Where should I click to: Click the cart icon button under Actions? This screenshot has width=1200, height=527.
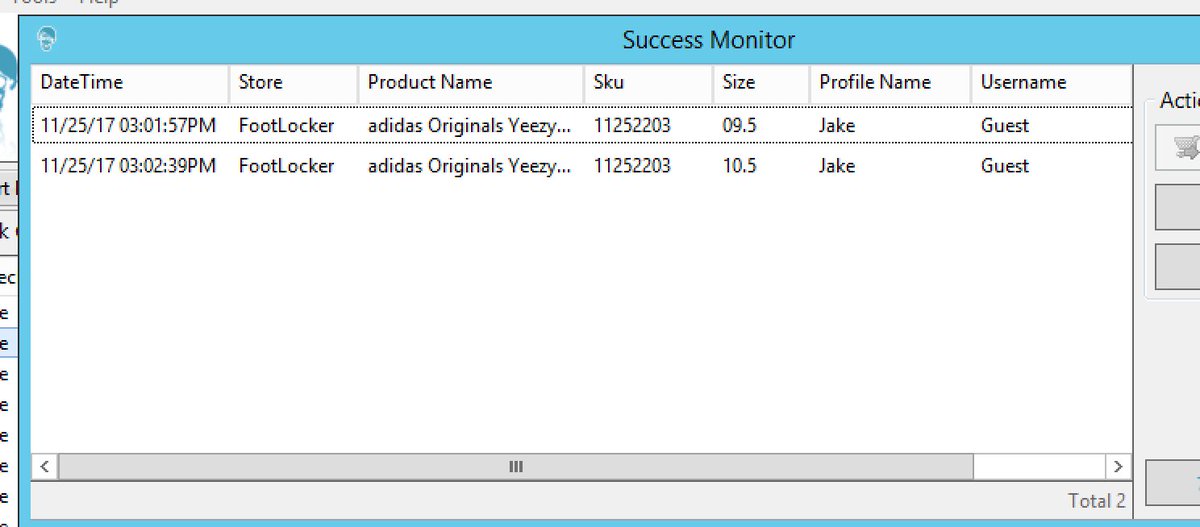coord(1178,147)
